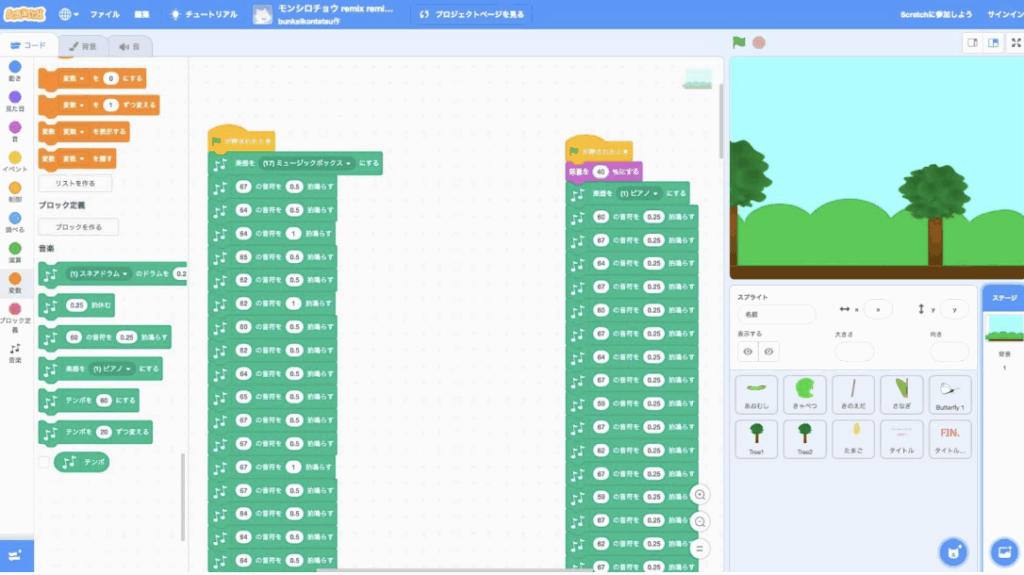Open the add extension button

pyautogui.click(x=16, y=555)
